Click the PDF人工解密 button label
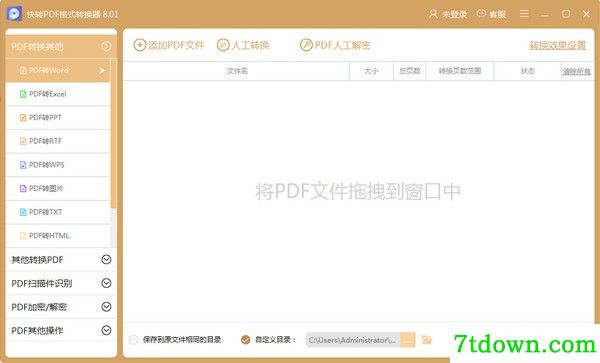 342,45
